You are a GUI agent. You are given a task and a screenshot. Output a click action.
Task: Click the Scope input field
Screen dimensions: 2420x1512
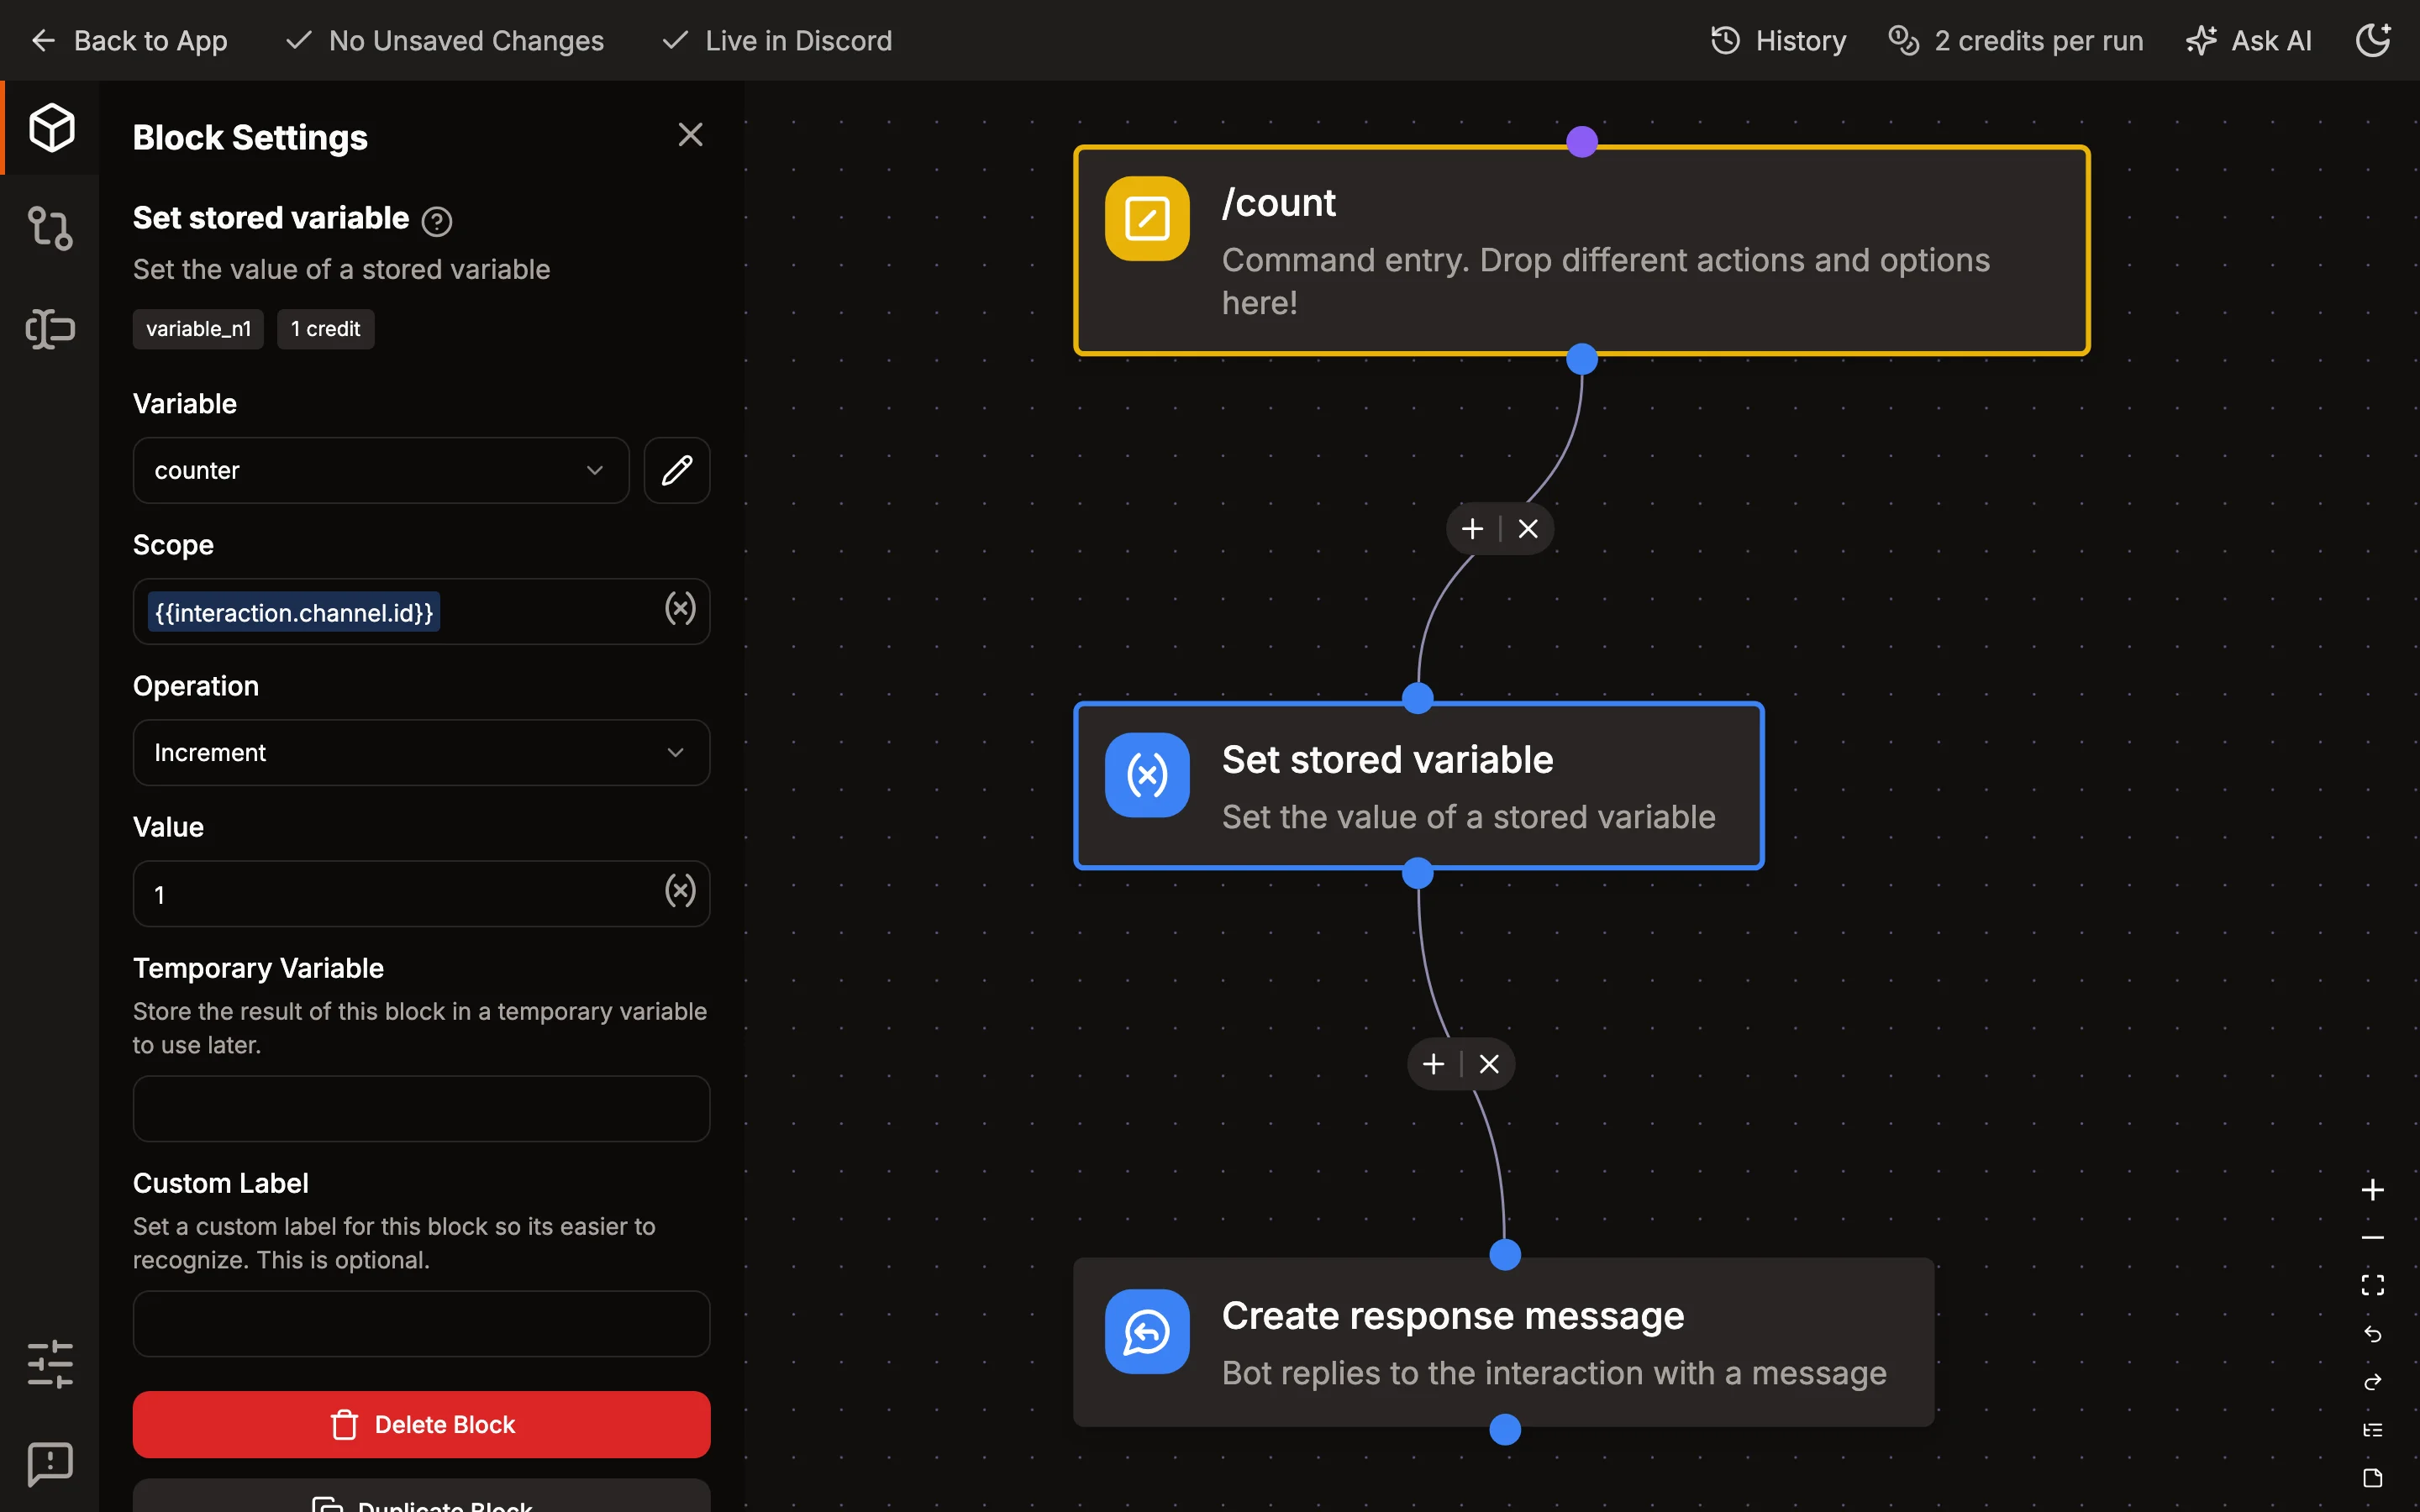point(421,611)
